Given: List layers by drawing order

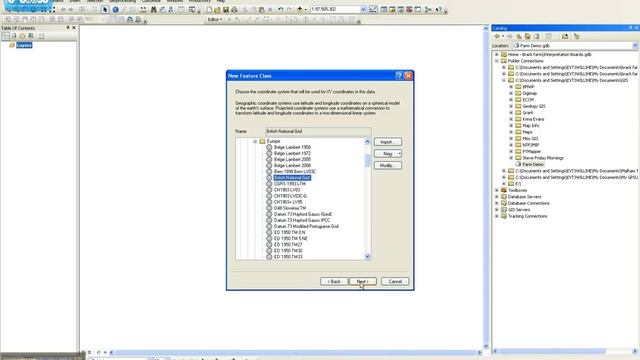Looking at the screenshot, I should [x=6, y=36].
